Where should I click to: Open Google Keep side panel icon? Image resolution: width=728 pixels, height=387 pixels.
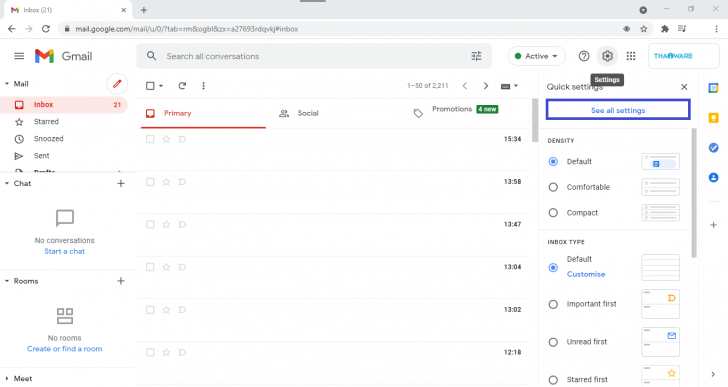(x=713, y=118)
